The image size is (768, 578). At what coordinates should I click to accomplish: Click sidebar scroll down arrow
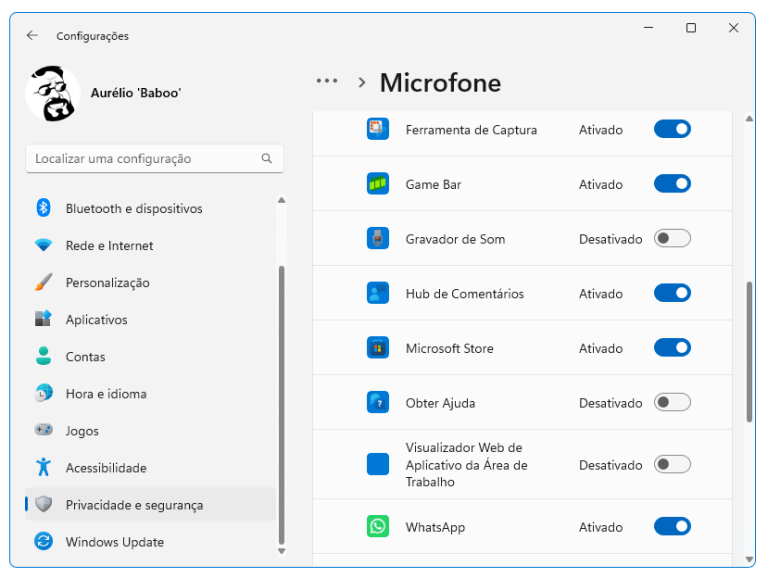282,551
